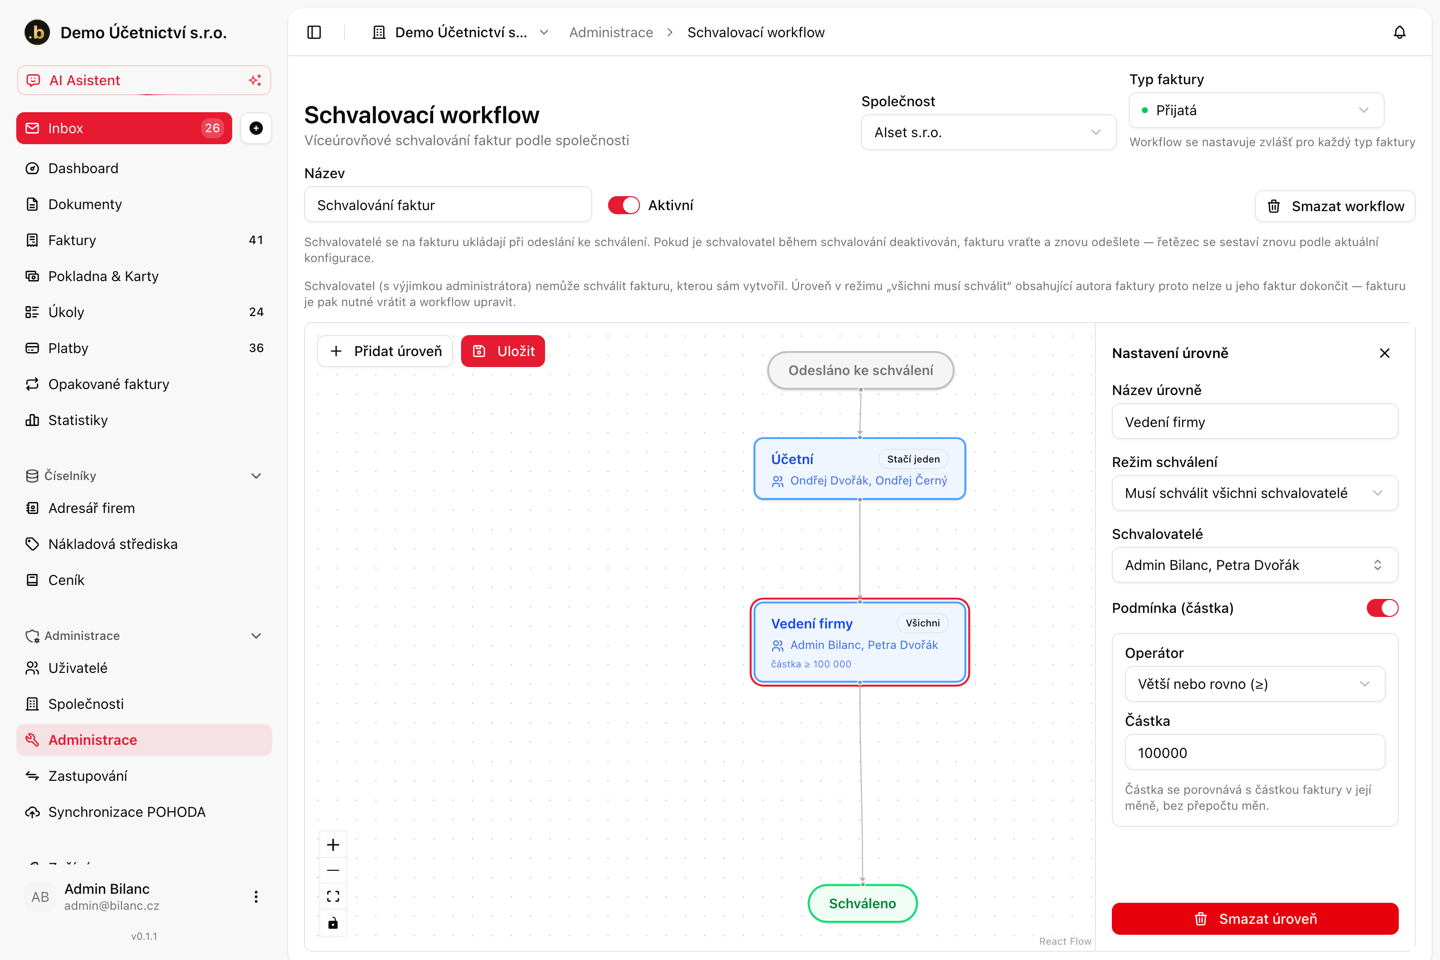1440x960 pixels.
Task: Open Pokladna & Karty section
Action: [x=144, y=276]
